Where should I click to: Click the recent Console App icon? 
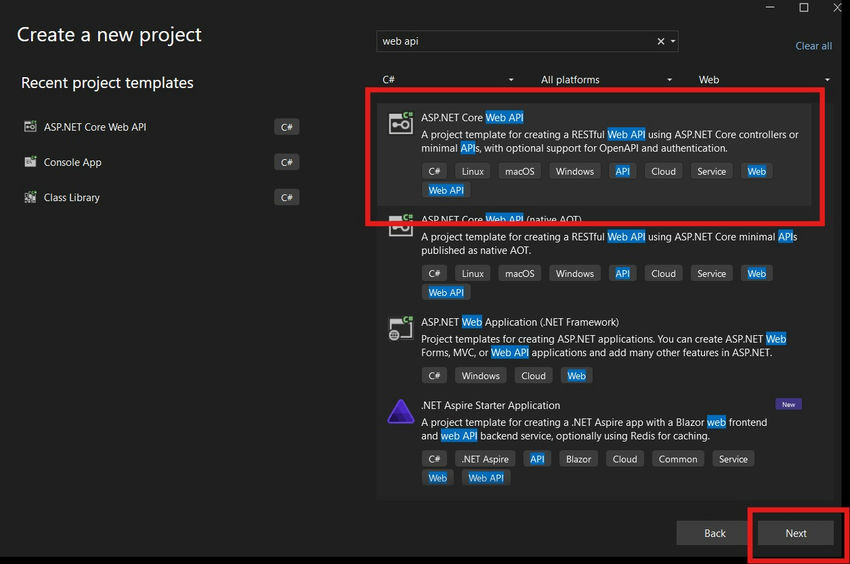coord(29,162)
